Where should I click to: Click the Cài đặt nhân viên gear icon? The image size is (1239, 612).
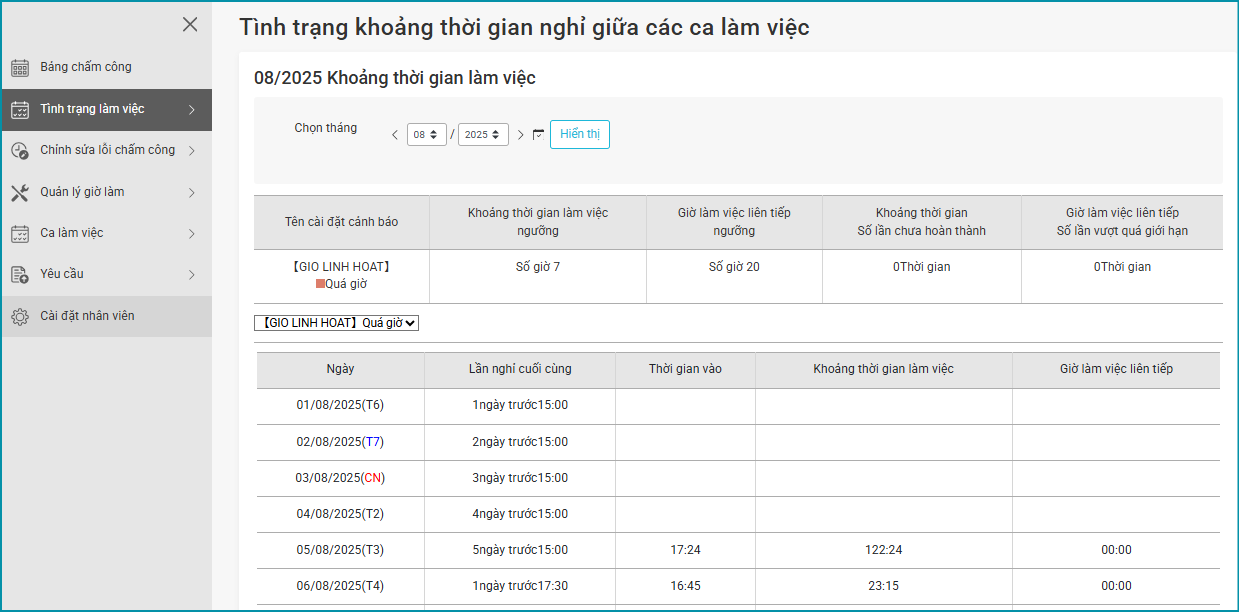click(x=20, y=317)
